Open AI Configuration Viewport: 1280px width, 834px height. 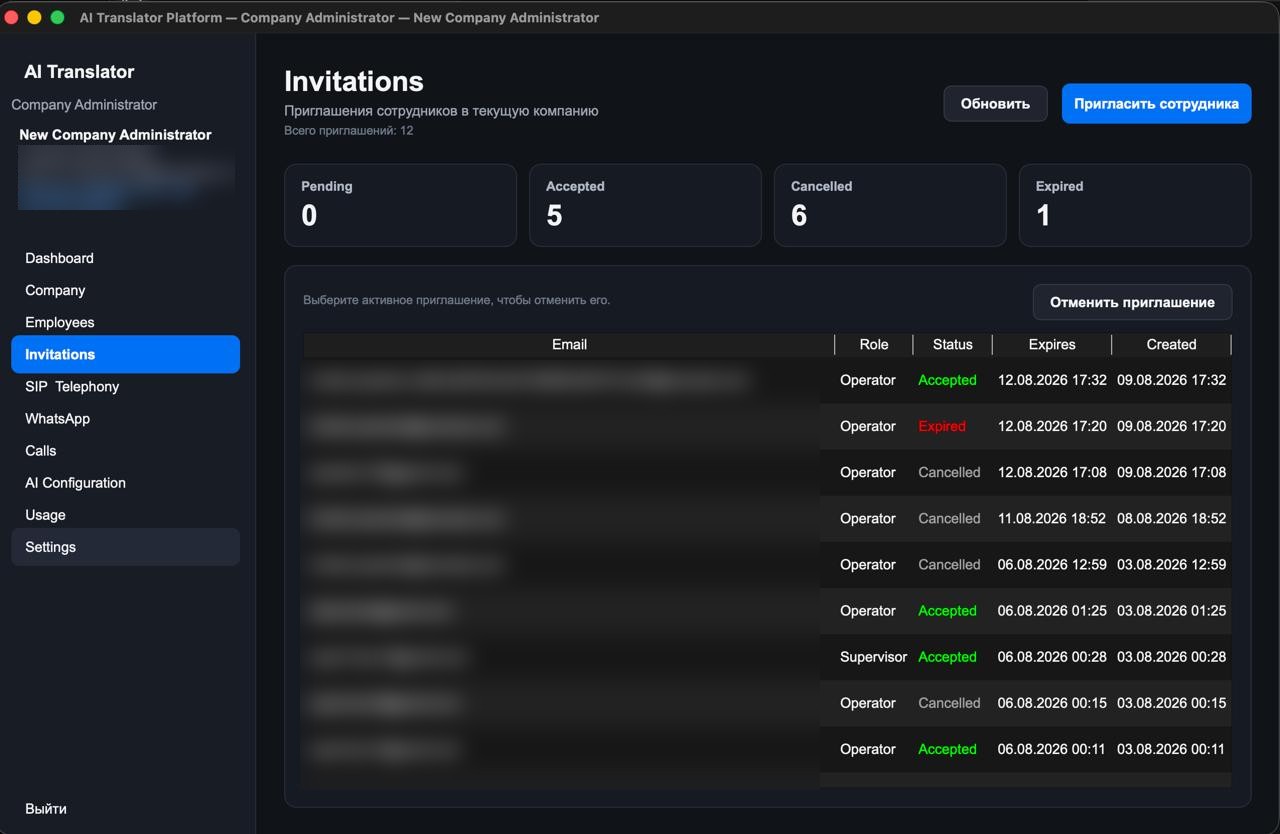[125, 482]
